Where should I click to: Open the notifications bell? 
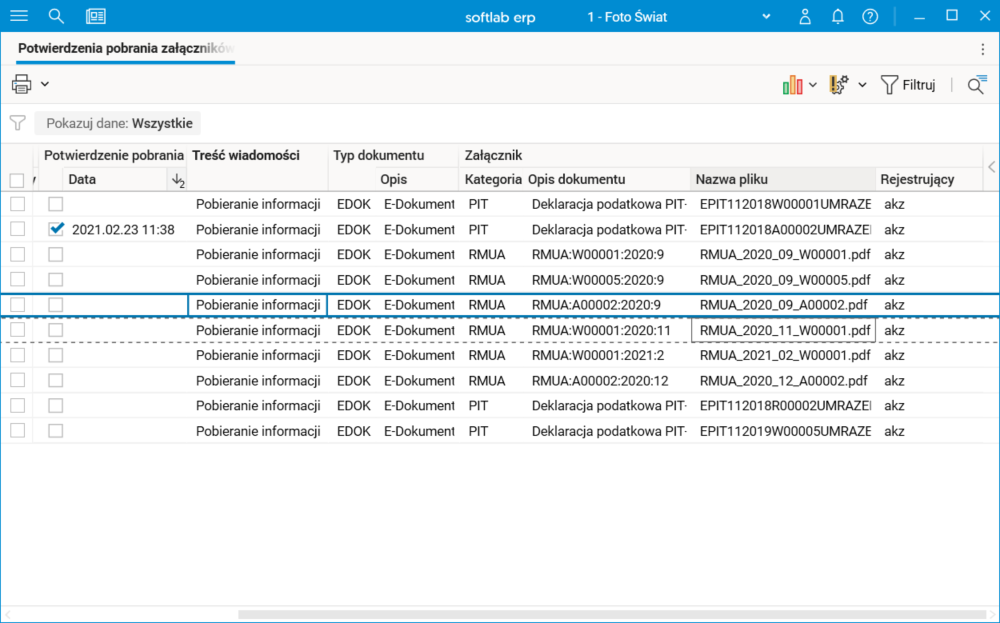(x=837, y=17)
